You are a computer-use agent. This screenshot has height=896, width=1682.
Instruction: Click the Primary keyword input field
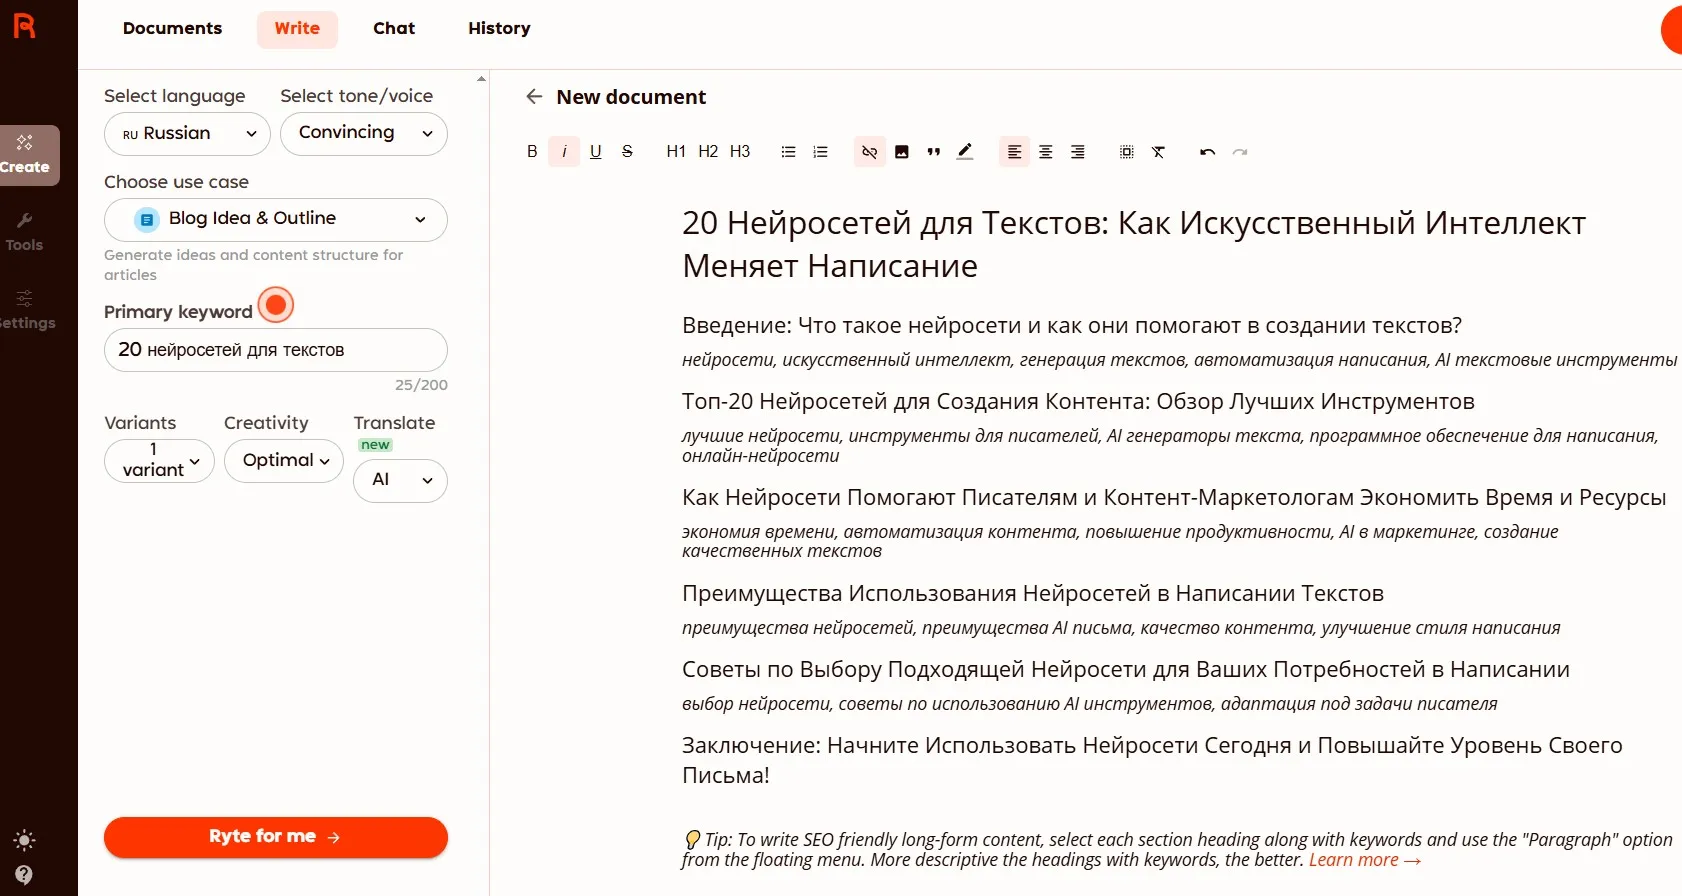click(x=276, y=350)
